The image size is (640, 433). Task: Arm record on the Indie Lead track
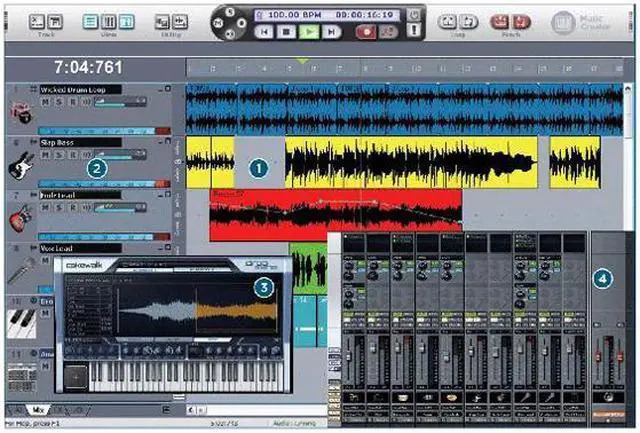[71, 208]
